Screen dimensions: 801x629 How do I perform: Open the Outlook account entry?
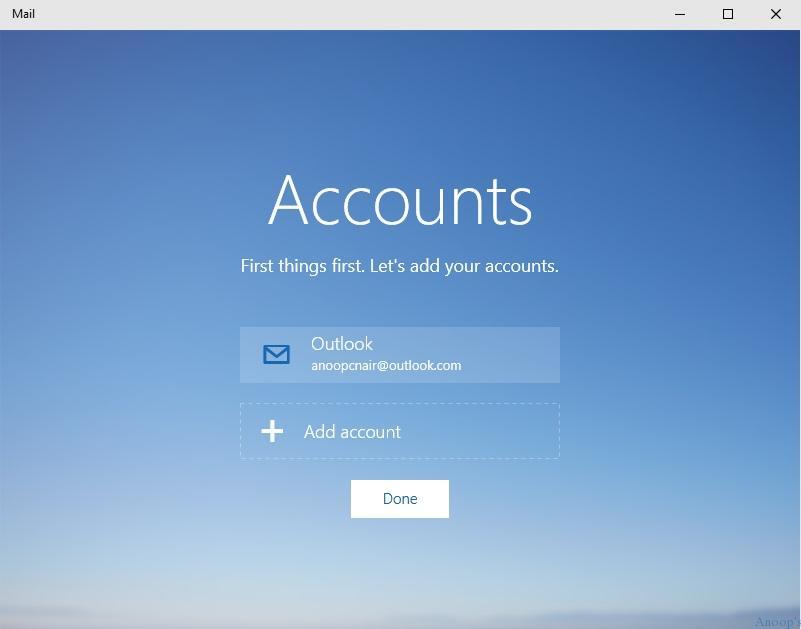[400, 355]
